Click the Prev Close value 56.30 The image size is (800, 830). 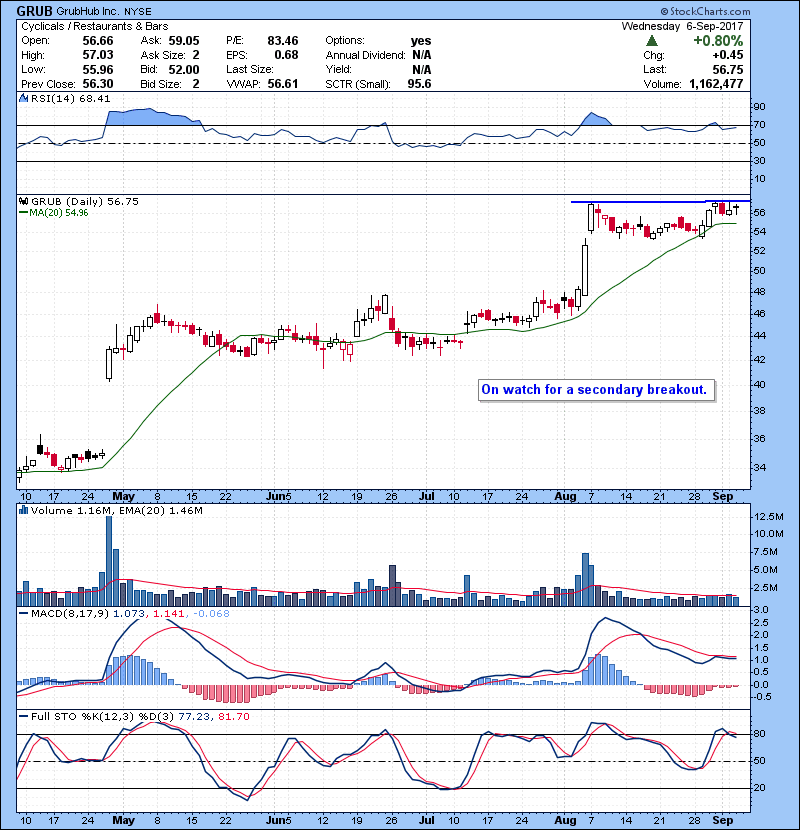[x=98, y=84]
